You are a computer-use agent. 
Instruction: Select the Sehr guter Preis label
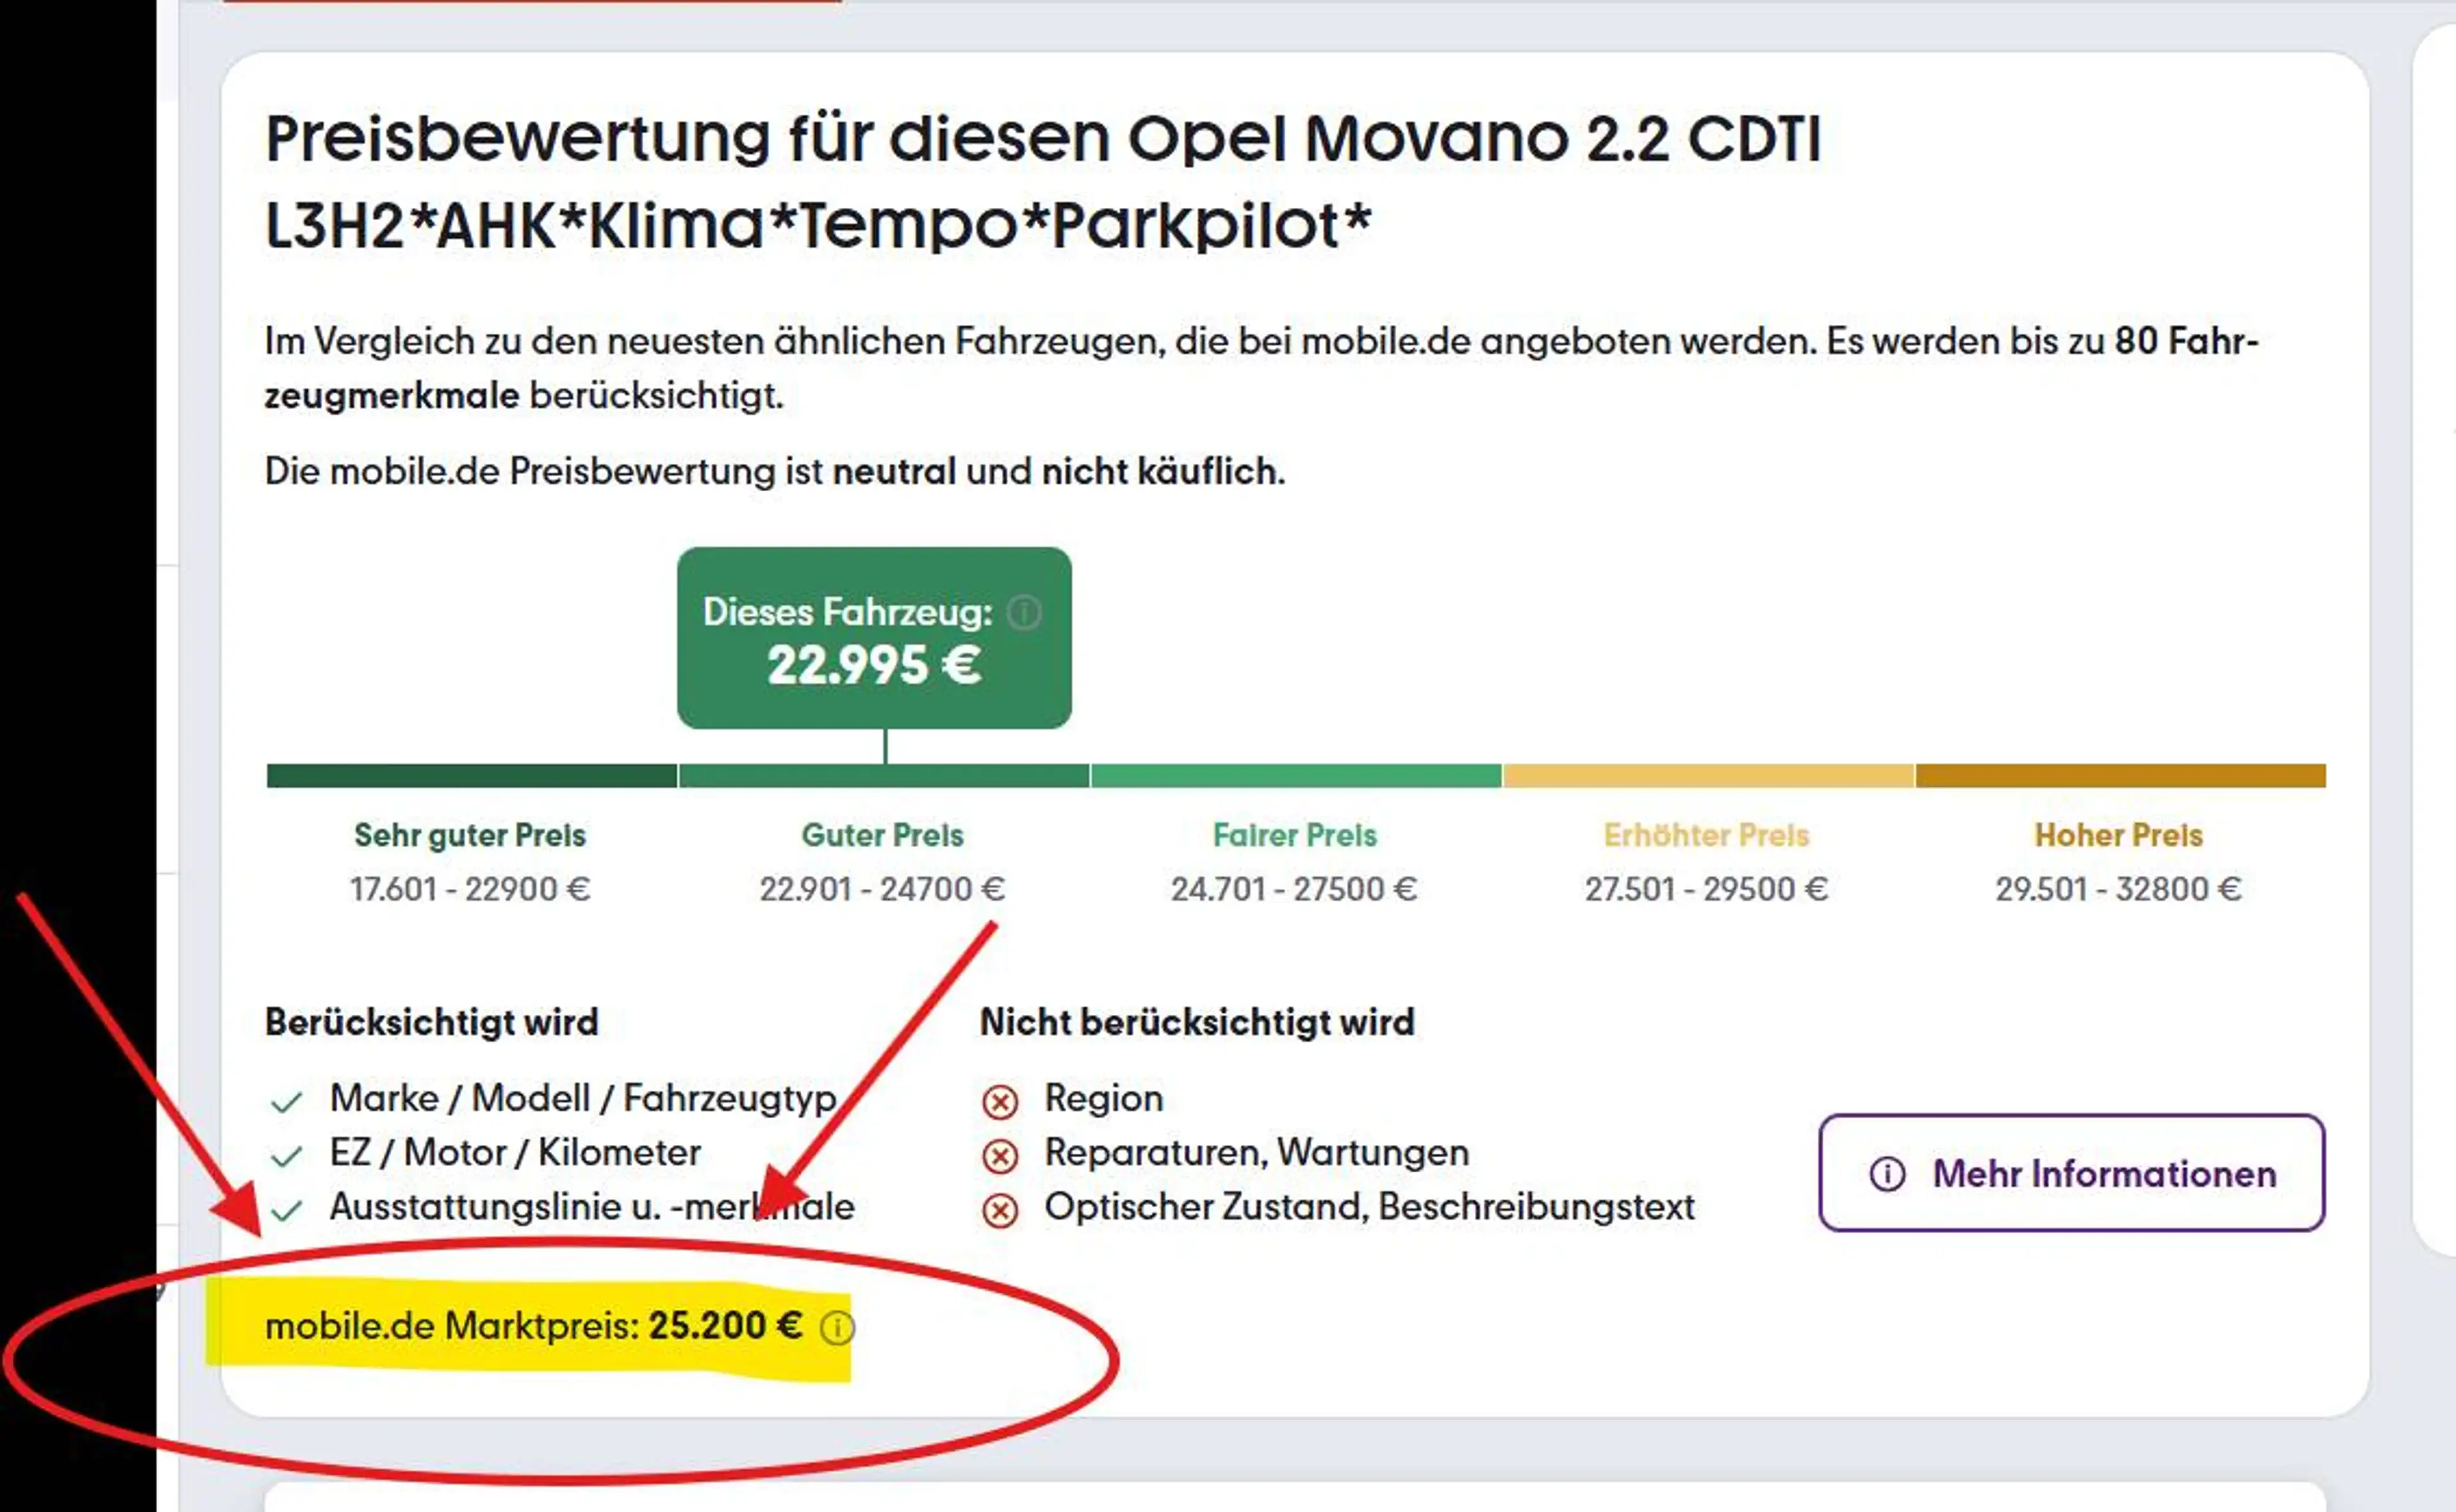point(470,835)
